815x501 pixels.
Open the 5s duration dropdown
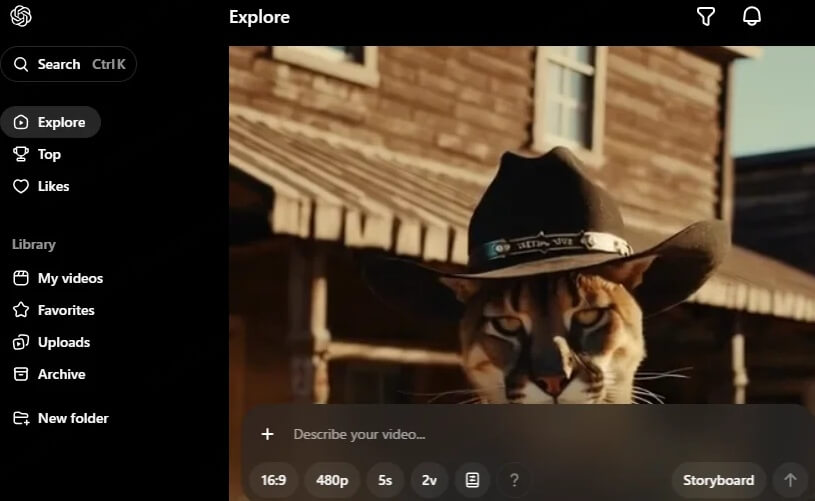385,480
